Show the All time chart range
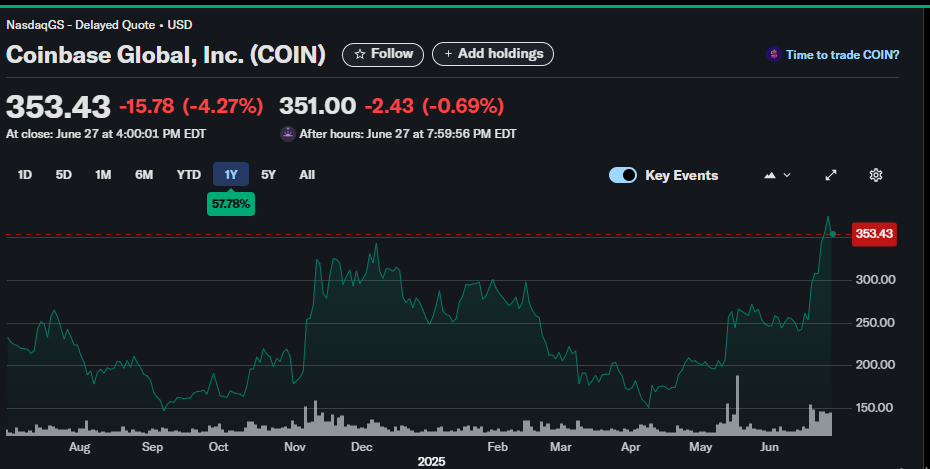The image size is (930, 469). (307, 175)
